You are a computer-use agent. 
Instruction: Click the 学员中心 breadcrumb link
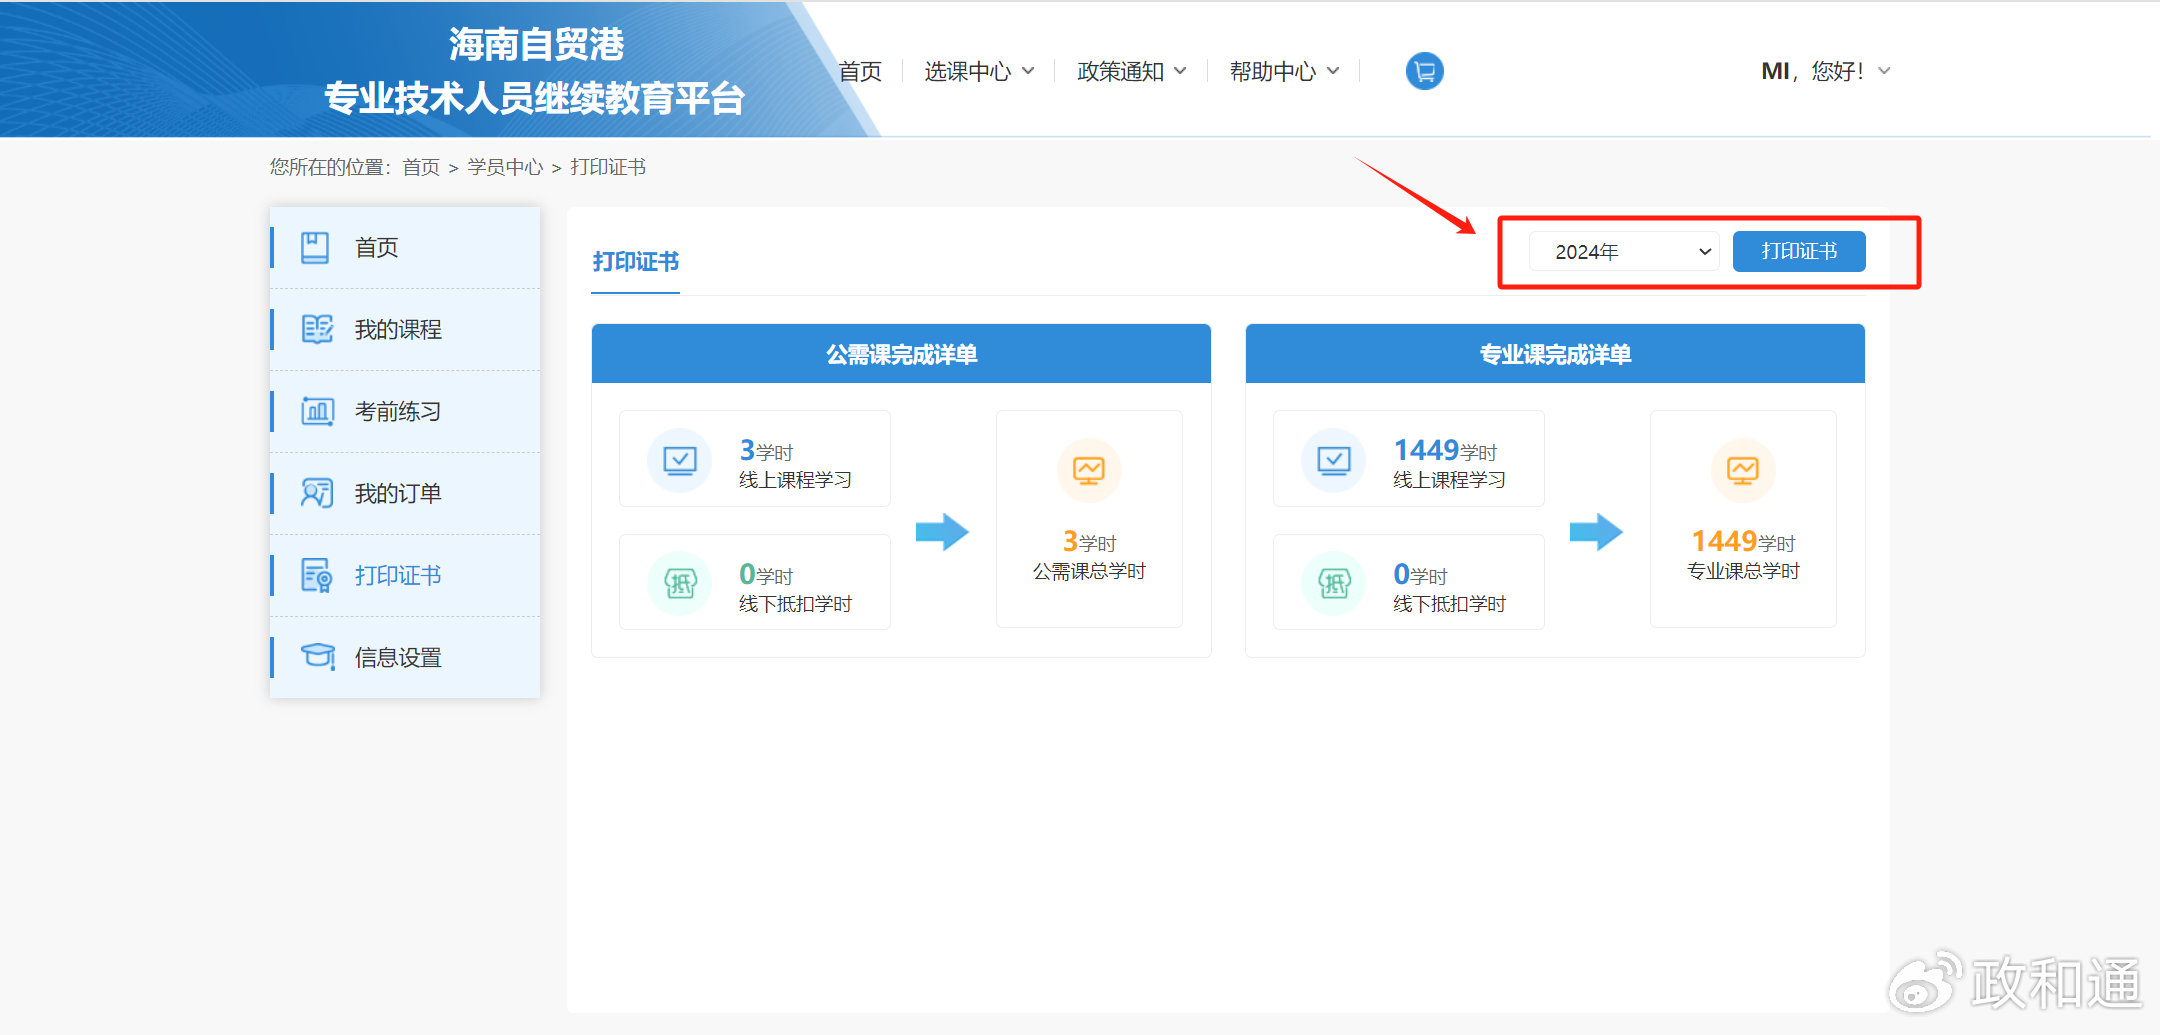coord(505,167)
